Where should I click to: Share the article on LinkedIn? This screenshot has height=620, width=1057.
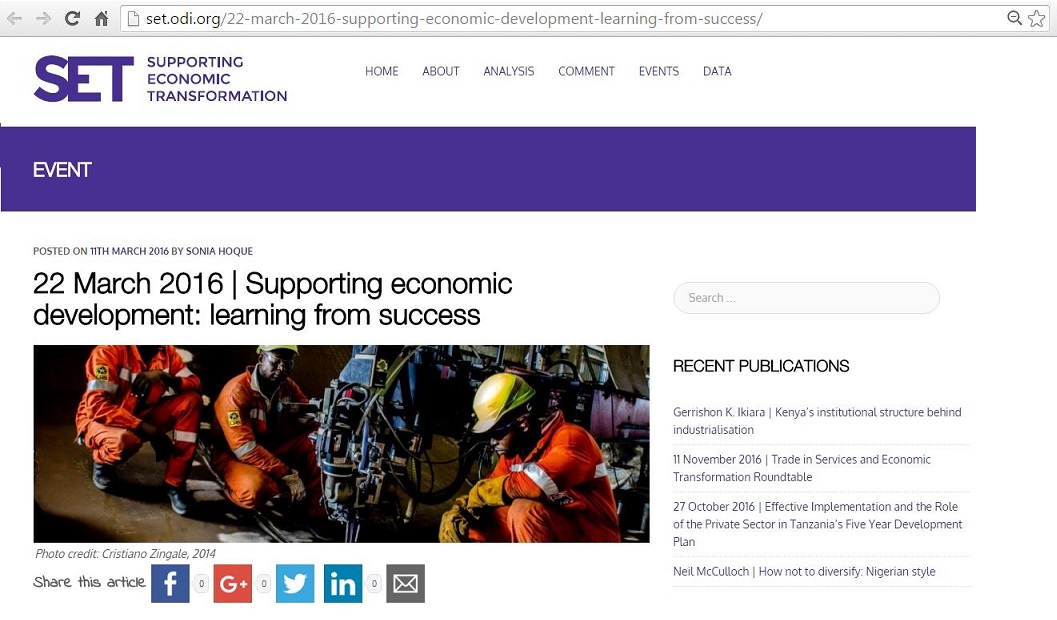pos(343,584)
